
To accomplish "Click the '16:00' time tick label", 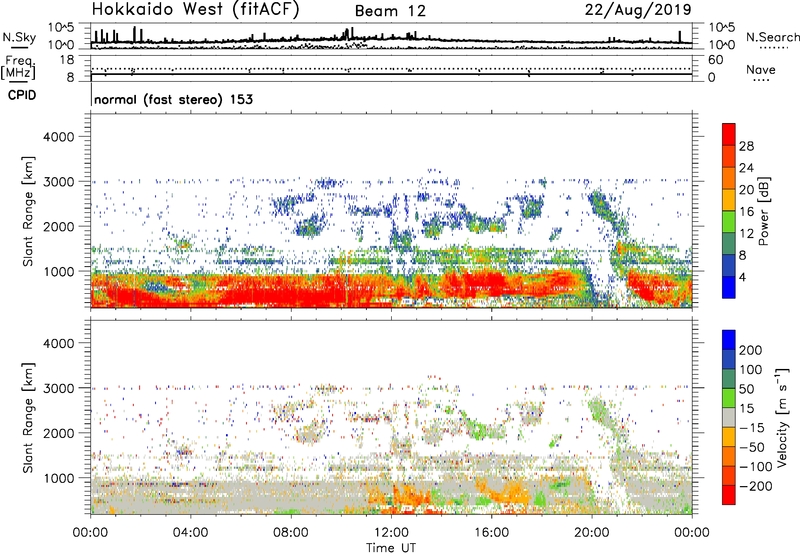I will [491, 533].
